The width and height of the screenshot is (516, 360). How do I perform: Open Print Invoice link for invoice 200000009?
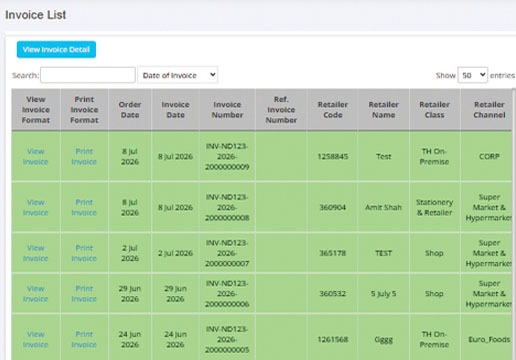[x=84, y=156]
